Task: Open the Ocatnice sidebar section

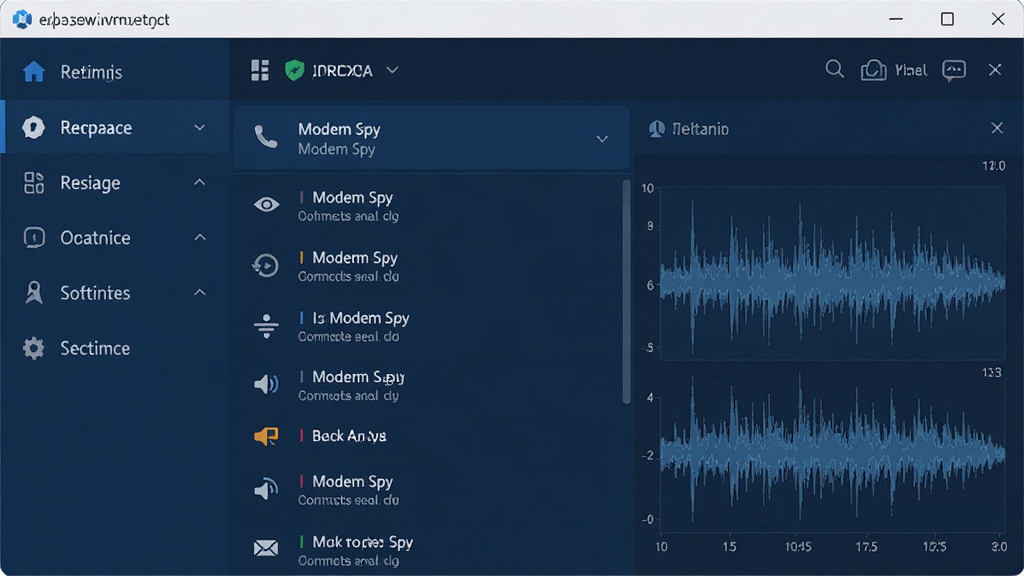Action: coord(114,238)
